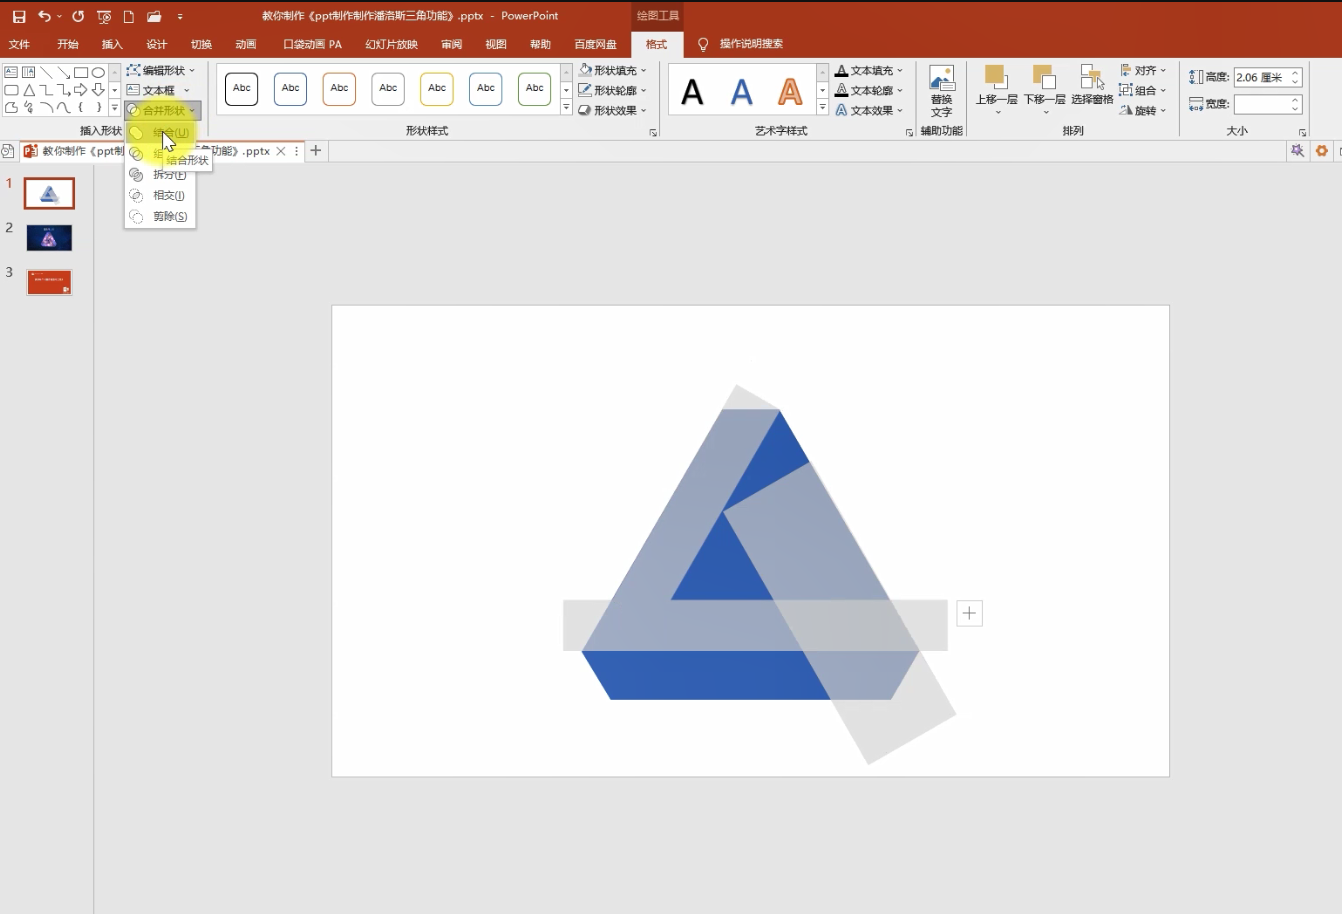Choose the straight line shape
The image size is (1342, 914).
pos(46,72)
